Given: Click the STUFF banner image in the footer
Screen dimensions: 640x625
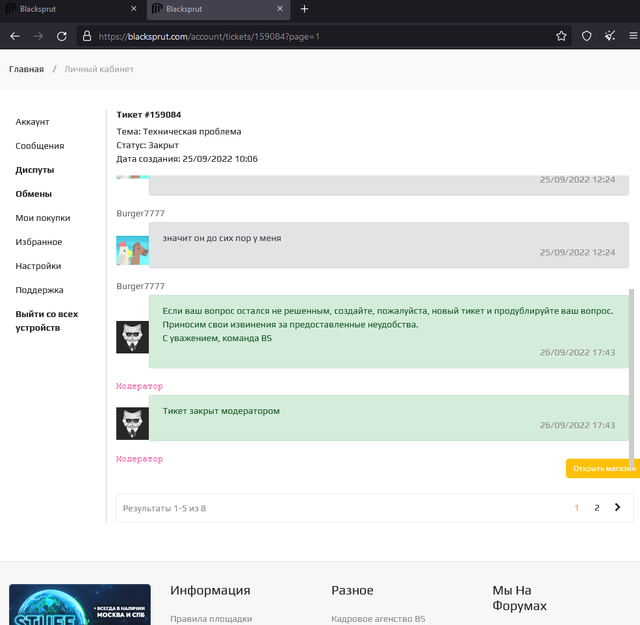Looking at the screenshot, I should pyautogui.click(x=80, y=604).
